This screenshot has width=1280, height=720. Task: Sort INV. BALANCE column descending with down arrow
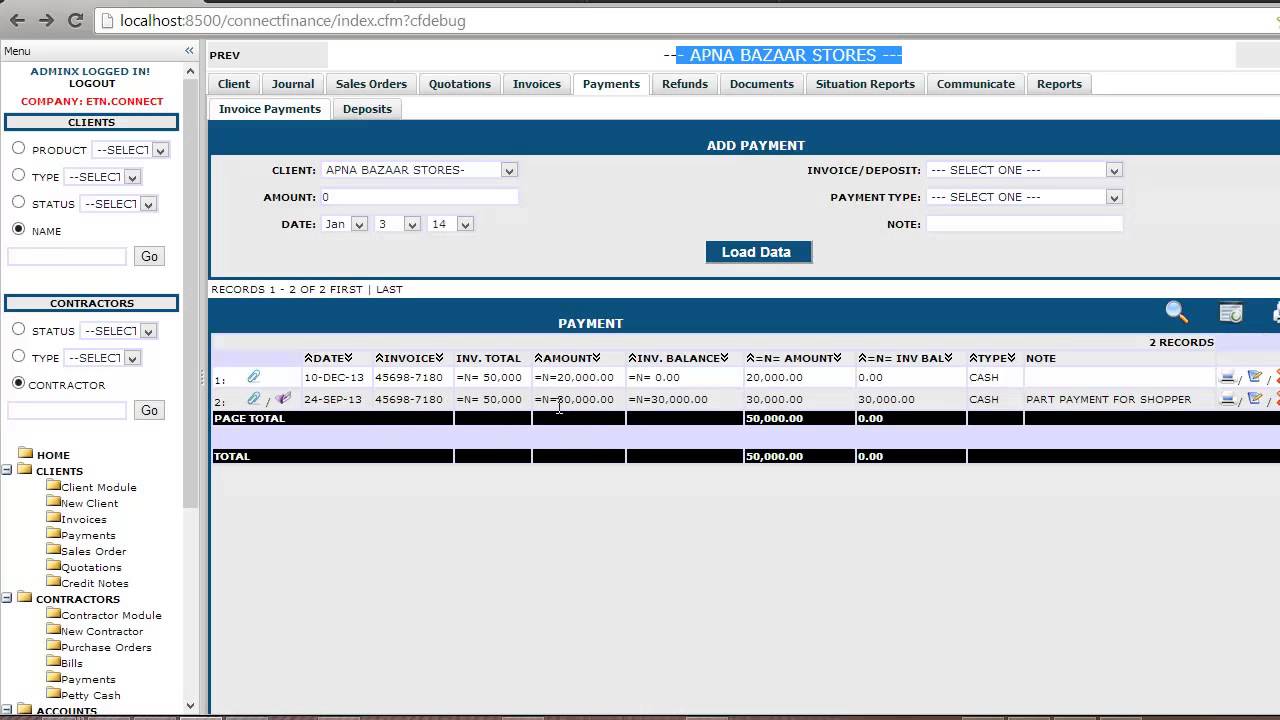click(x=724, y=358)
